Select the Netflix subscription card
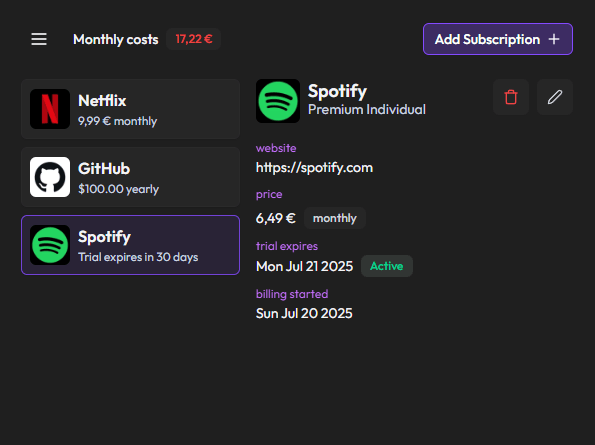 pos(131,109)
